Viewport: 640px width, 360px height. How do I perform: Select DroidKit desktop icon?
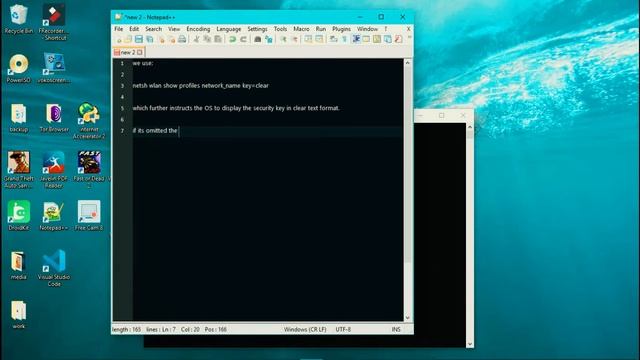(x=18, y=216)
